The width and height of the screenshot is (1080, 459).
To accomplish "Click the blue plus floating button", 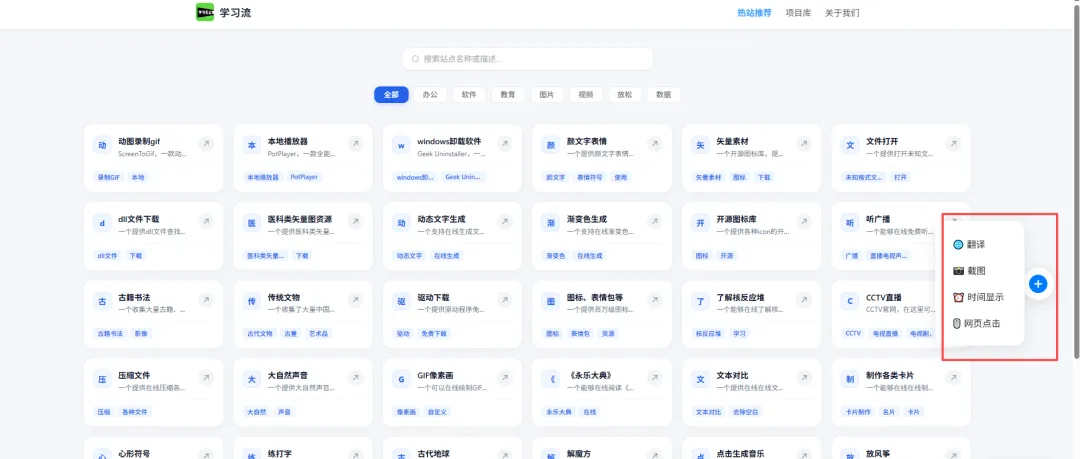I will pos(1039,283).
